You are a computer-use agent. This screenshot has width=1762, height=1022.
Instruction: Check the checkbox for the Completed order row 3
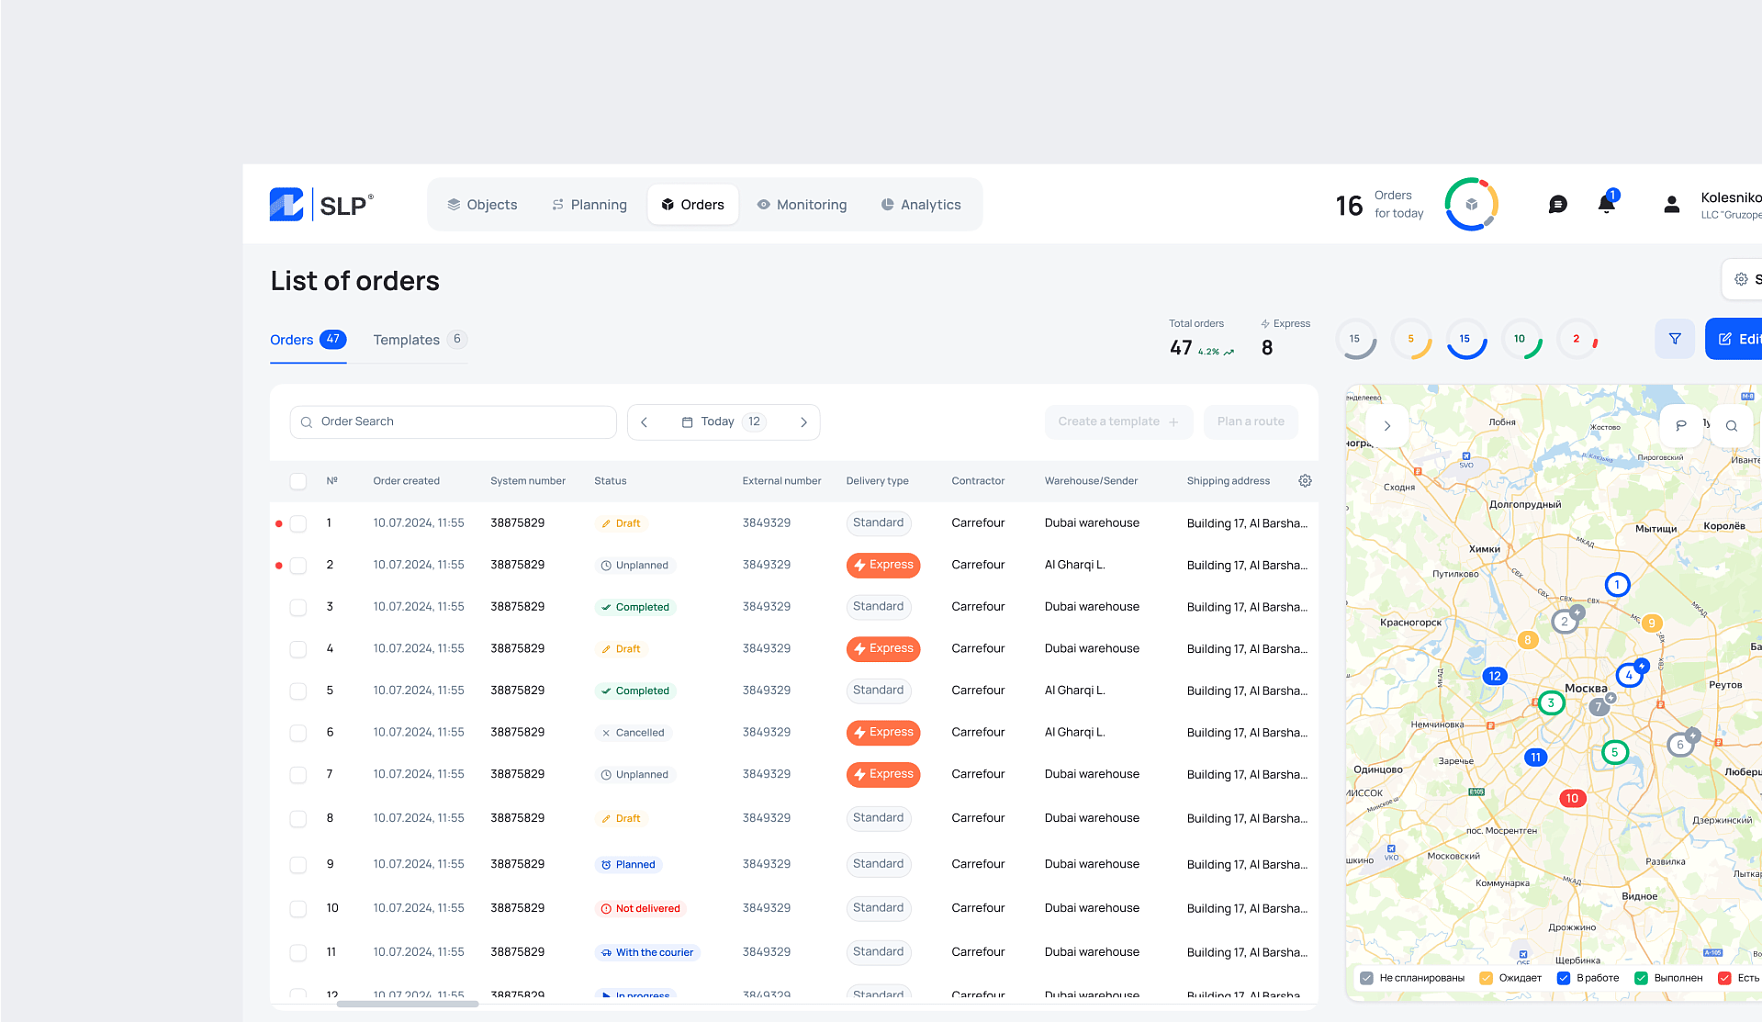pyautogui.click(x=298, y=607)
